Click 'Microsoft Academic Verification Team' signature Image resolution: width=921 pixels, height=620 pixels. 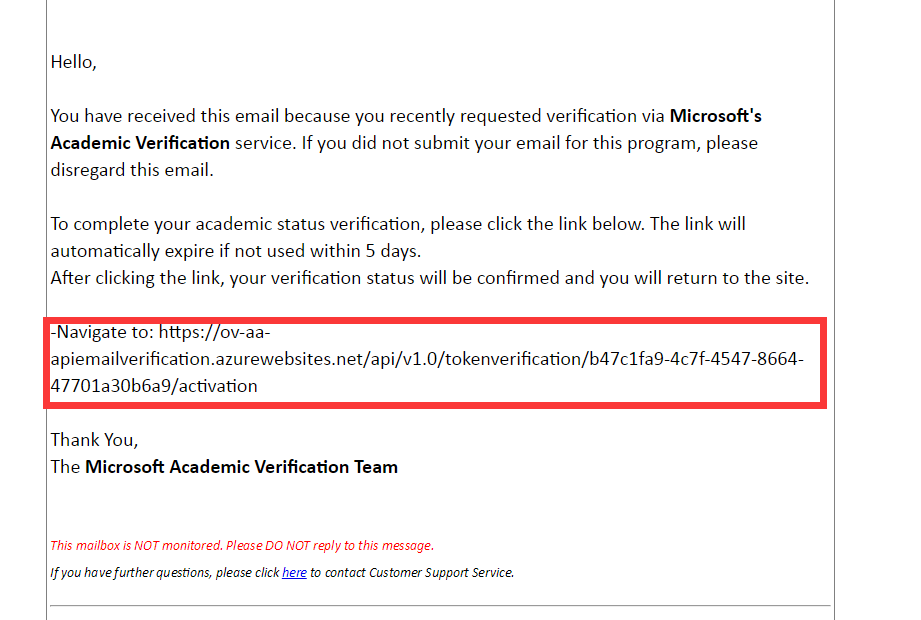coord(241,467)
